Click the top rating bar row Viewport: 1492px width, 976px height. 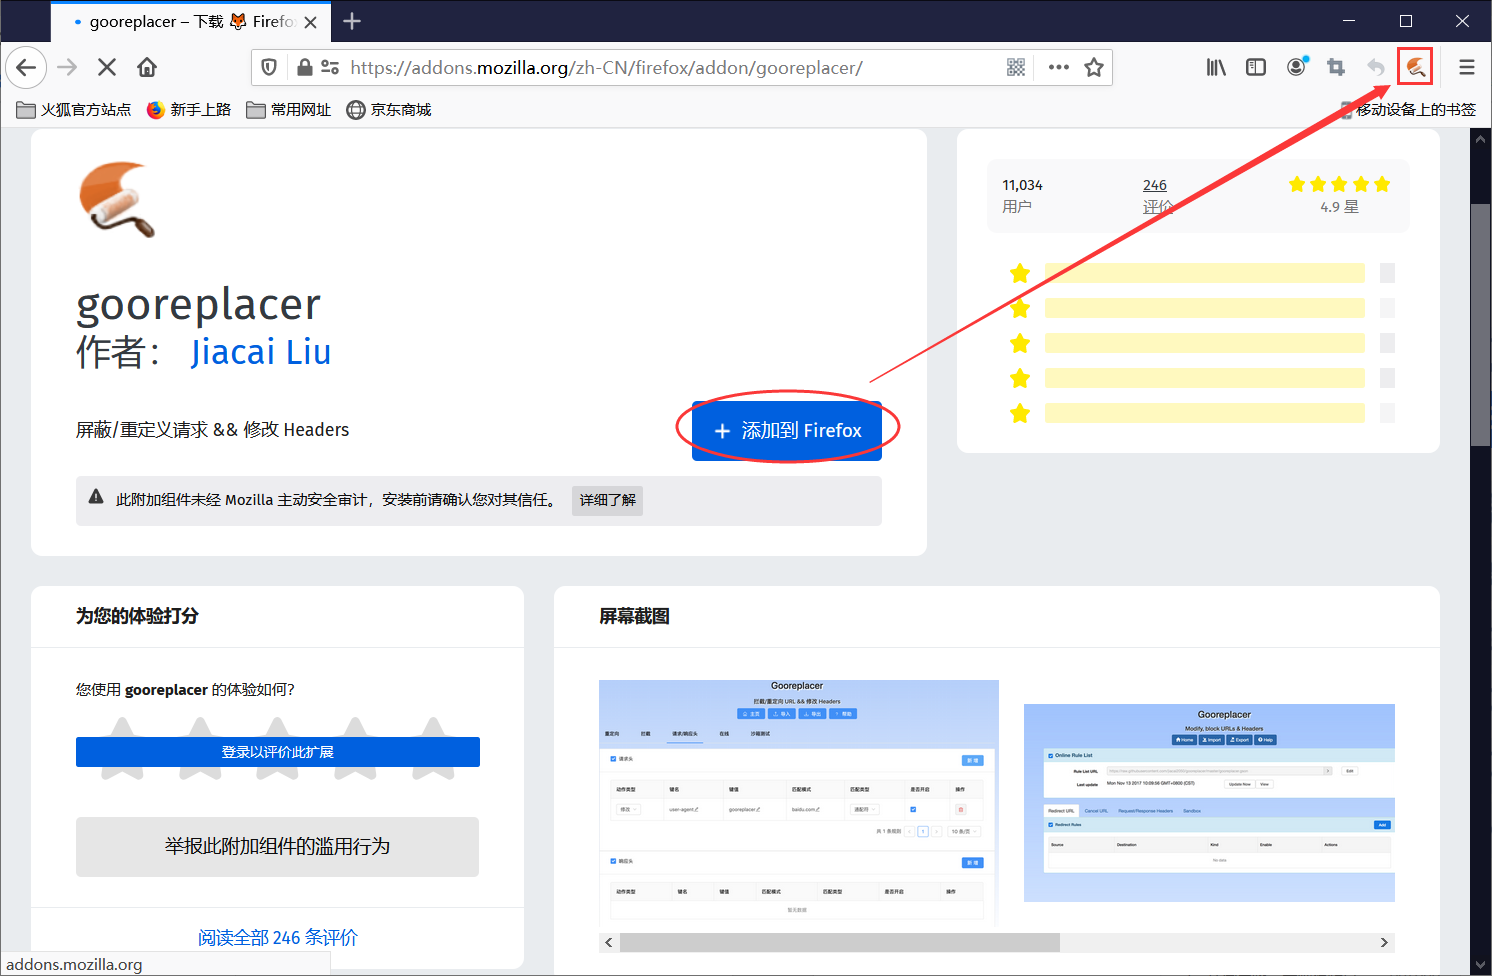coord(1202,273)
